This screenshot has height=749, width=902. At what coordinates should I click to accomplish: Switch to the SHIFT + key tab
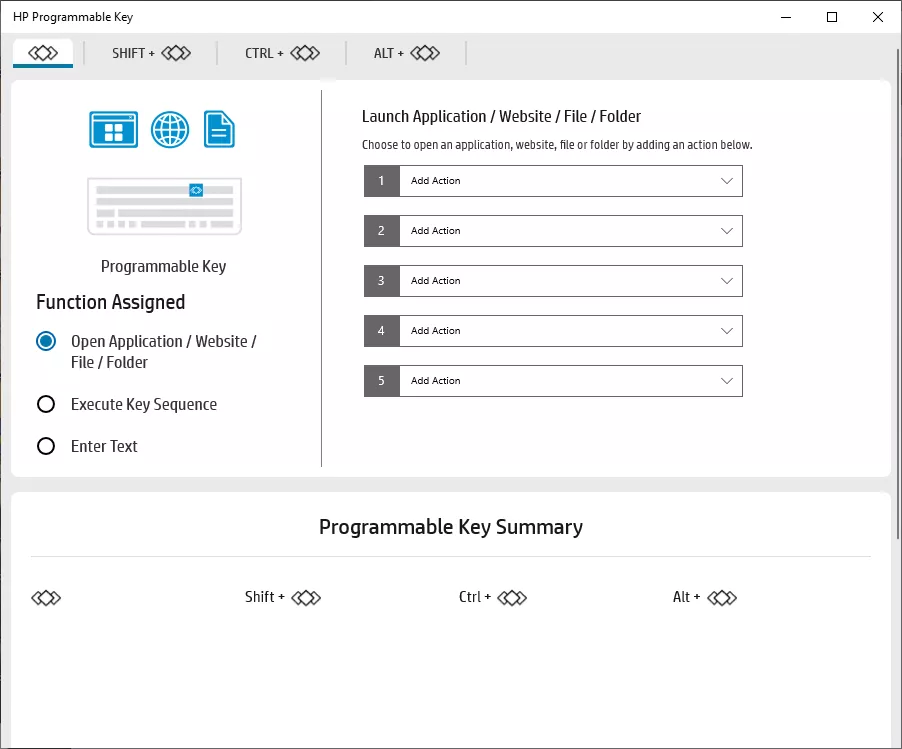[151, 53]
